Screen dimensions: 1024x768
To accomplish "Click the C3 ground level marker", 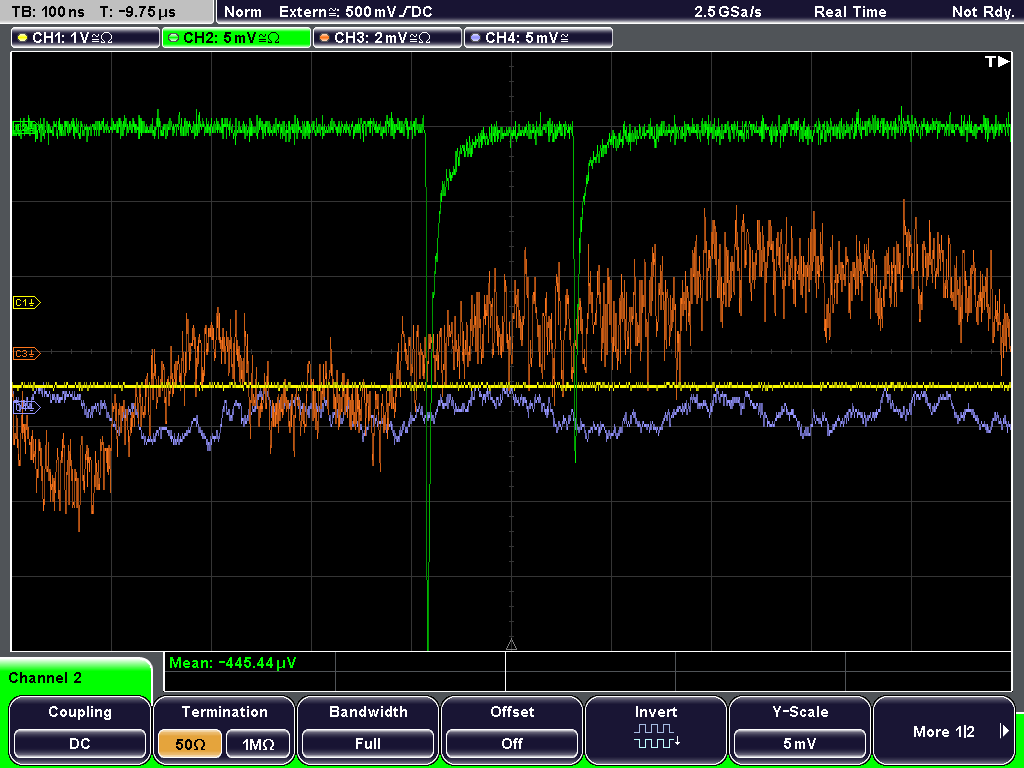I will (x=27, y=353).
